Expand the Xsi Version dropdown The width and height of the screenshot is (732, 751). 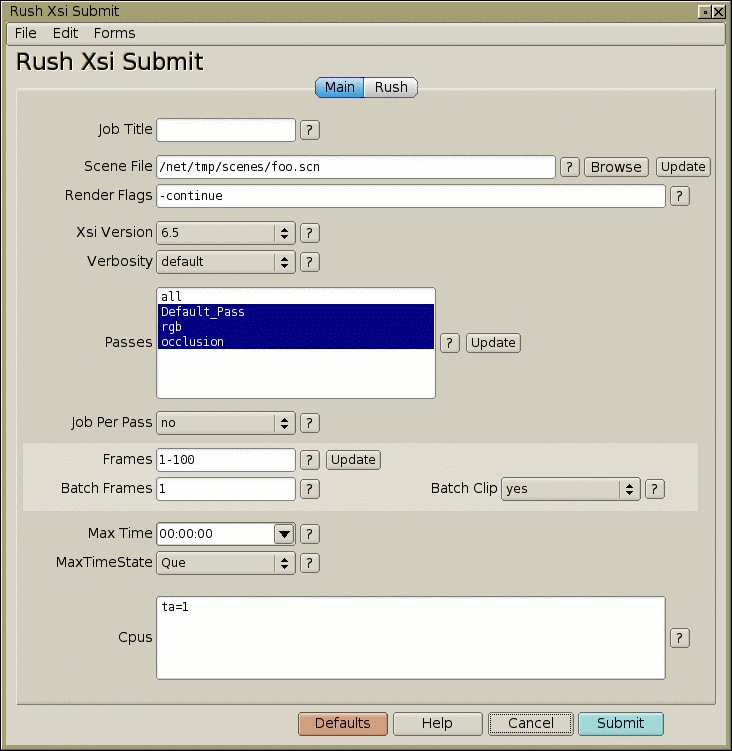click(226, 233)
